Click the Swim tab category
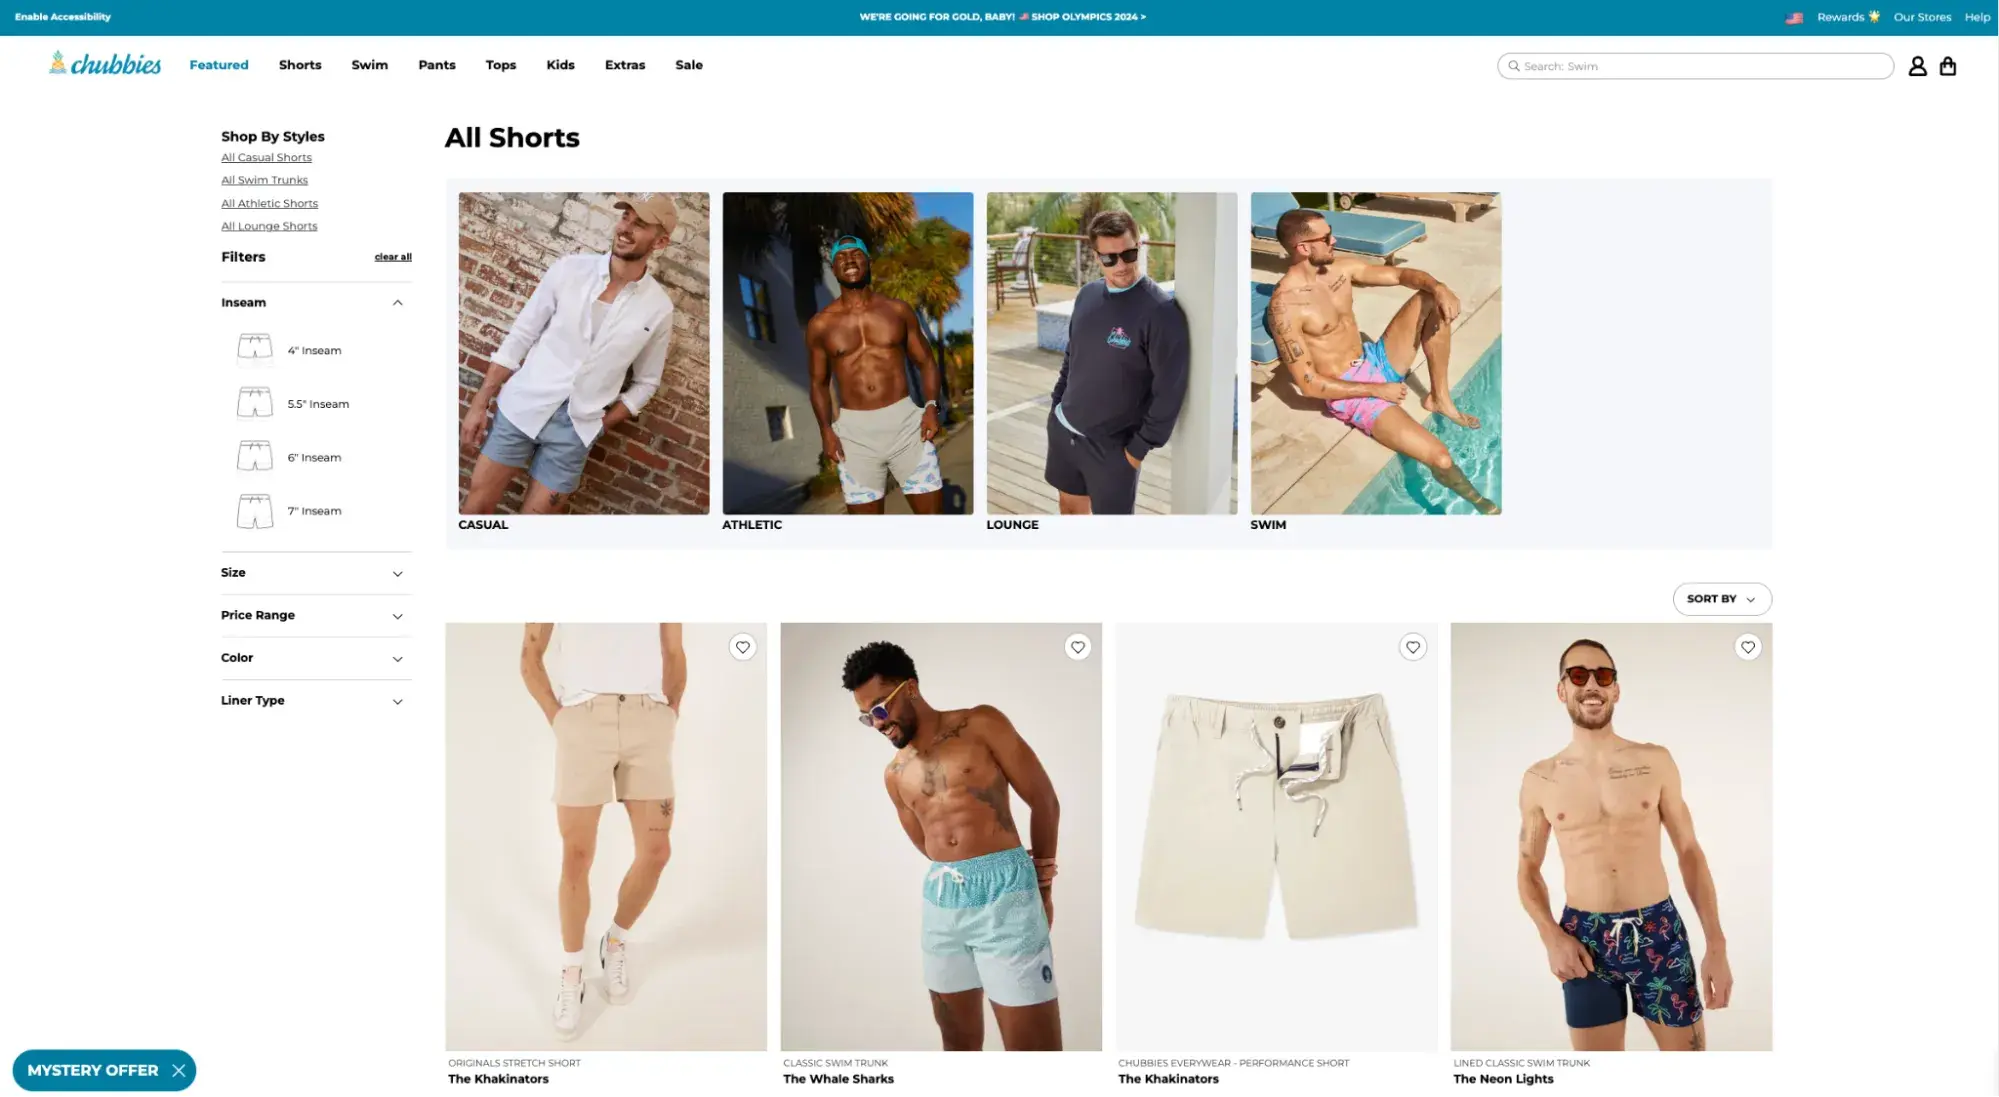The height and width of the screenshot is (1097, 1999). [369, 65]
